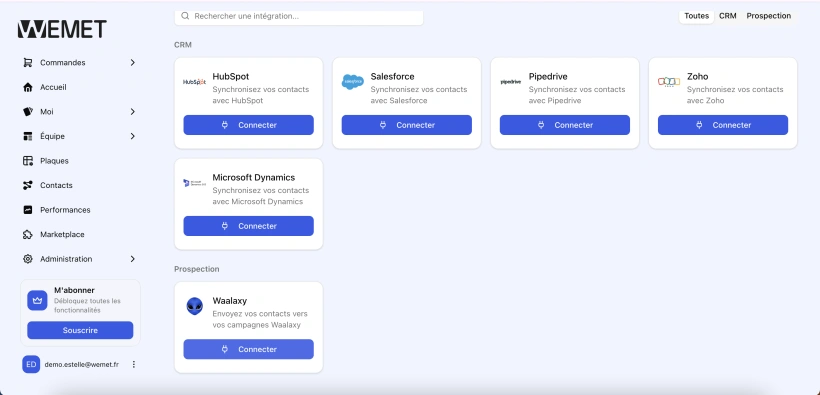Connect the Pipedrive integration
The image size is (820, 395).
pos(565,125)
